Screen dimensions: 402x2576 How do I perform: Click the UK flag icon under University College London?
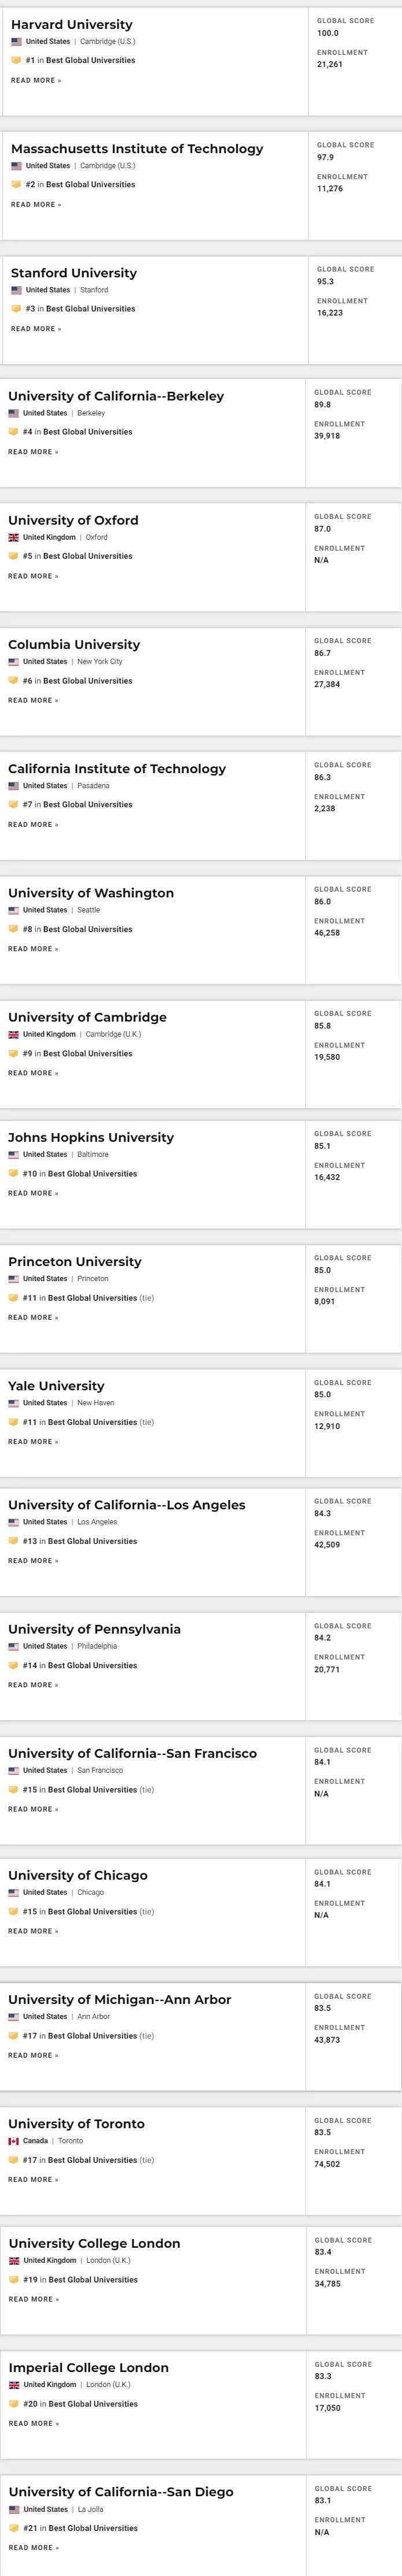tap(14, 2260)
